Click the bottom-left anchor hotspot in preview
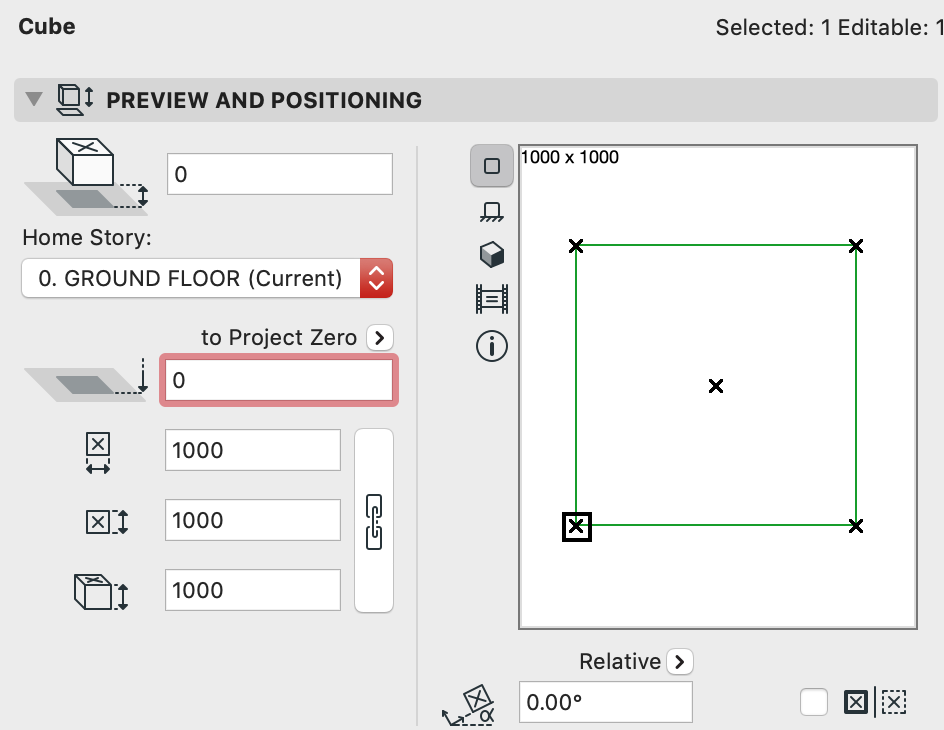Viewport: 944px width, 730px height. tap(577, 526)
